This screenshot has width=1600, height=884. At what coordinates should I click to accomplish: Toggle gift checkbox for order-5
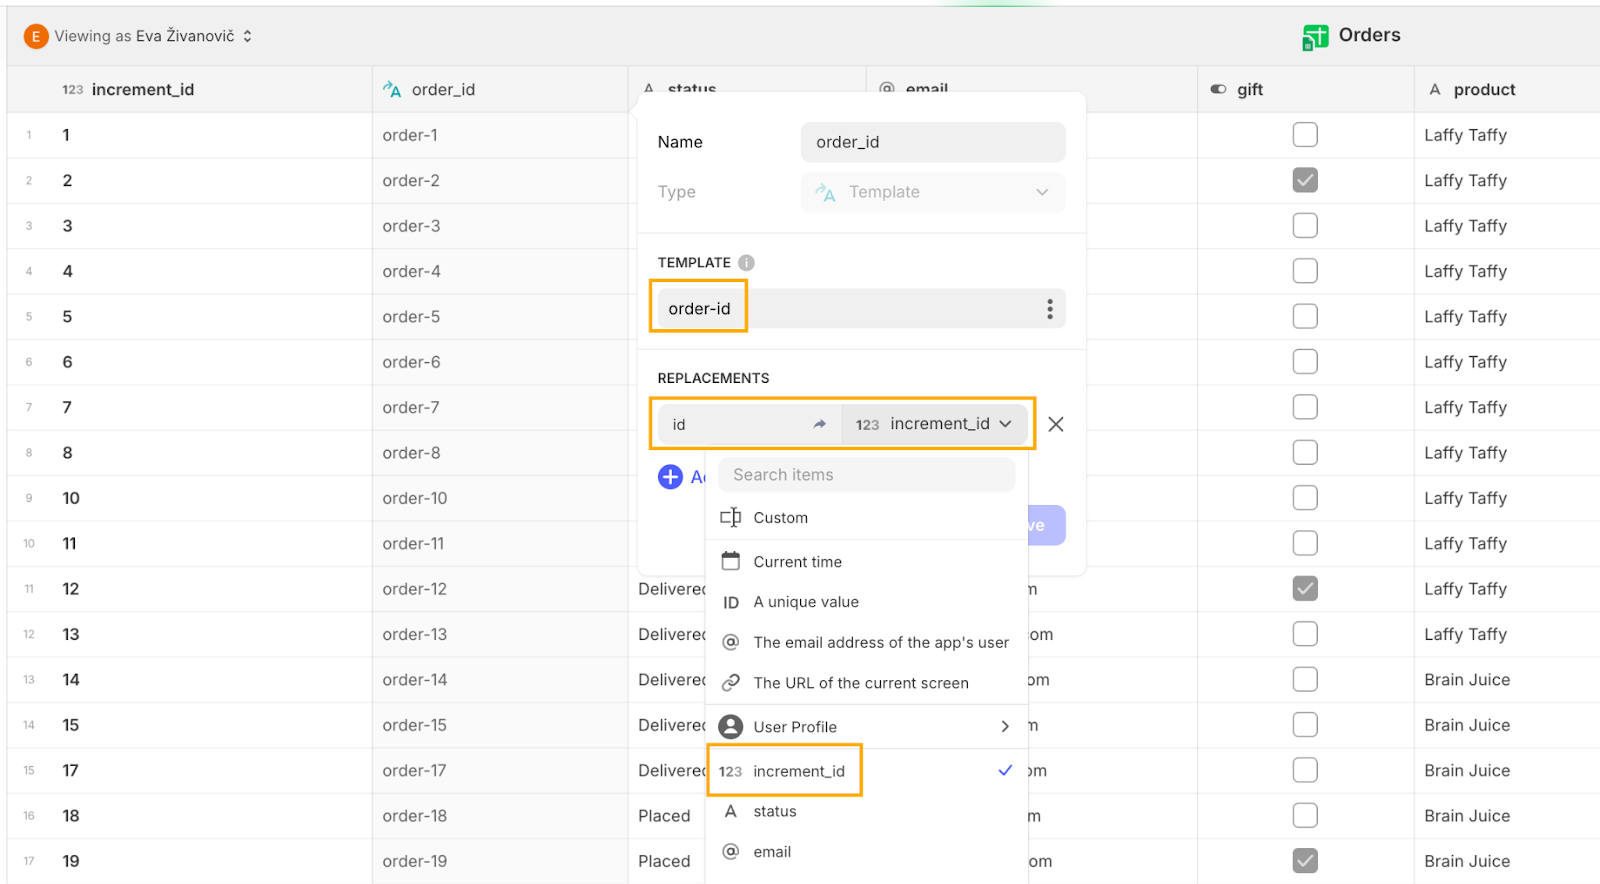coord(1305,316)
